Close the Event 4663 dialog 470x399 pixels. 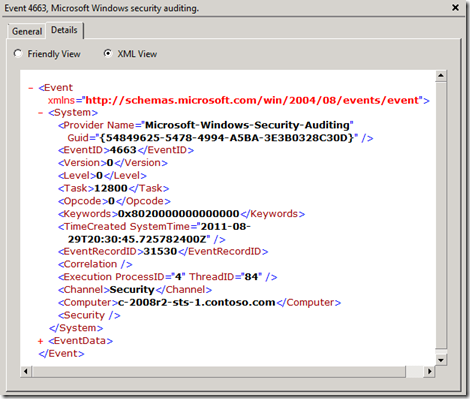point(455,7)
